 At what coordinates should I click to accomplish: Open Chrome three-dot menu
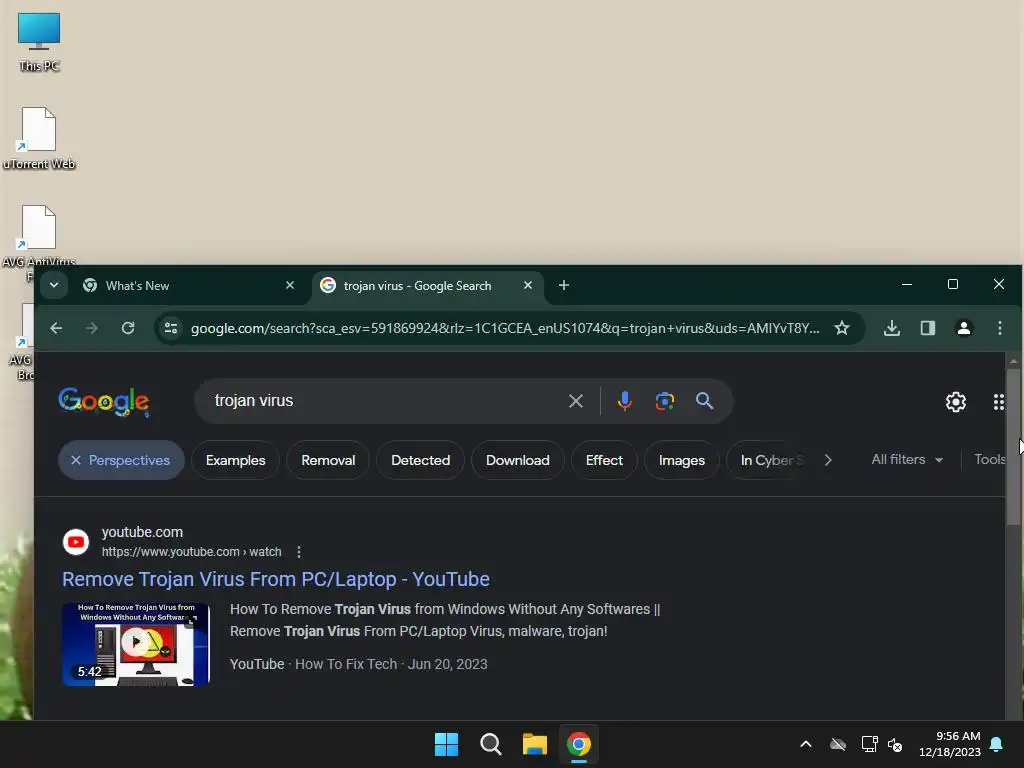click(999, 328)
